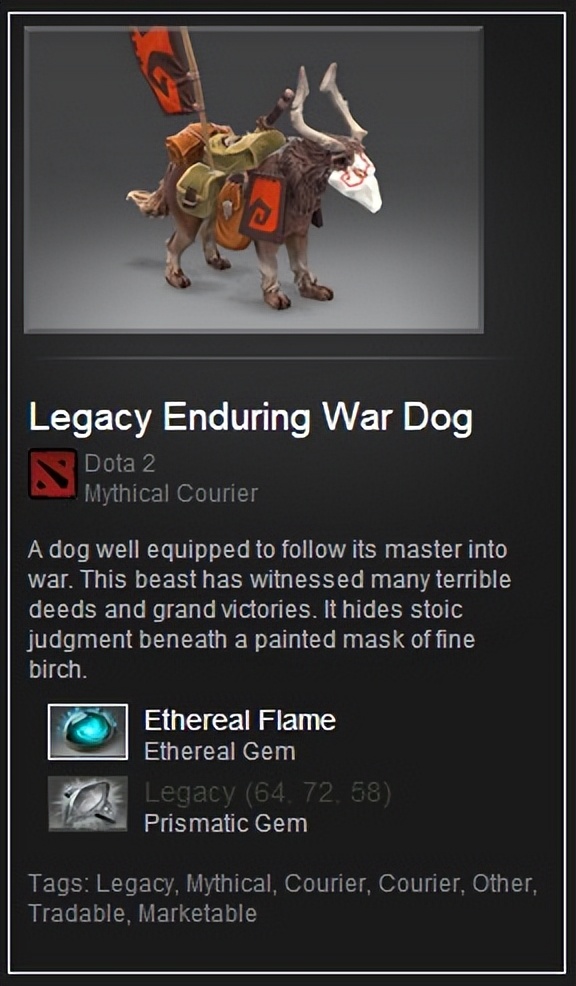Click the Legacy (64, 72, 58) color label
Image resolution: width=576 pixels, height=986 pixels.
268,794
